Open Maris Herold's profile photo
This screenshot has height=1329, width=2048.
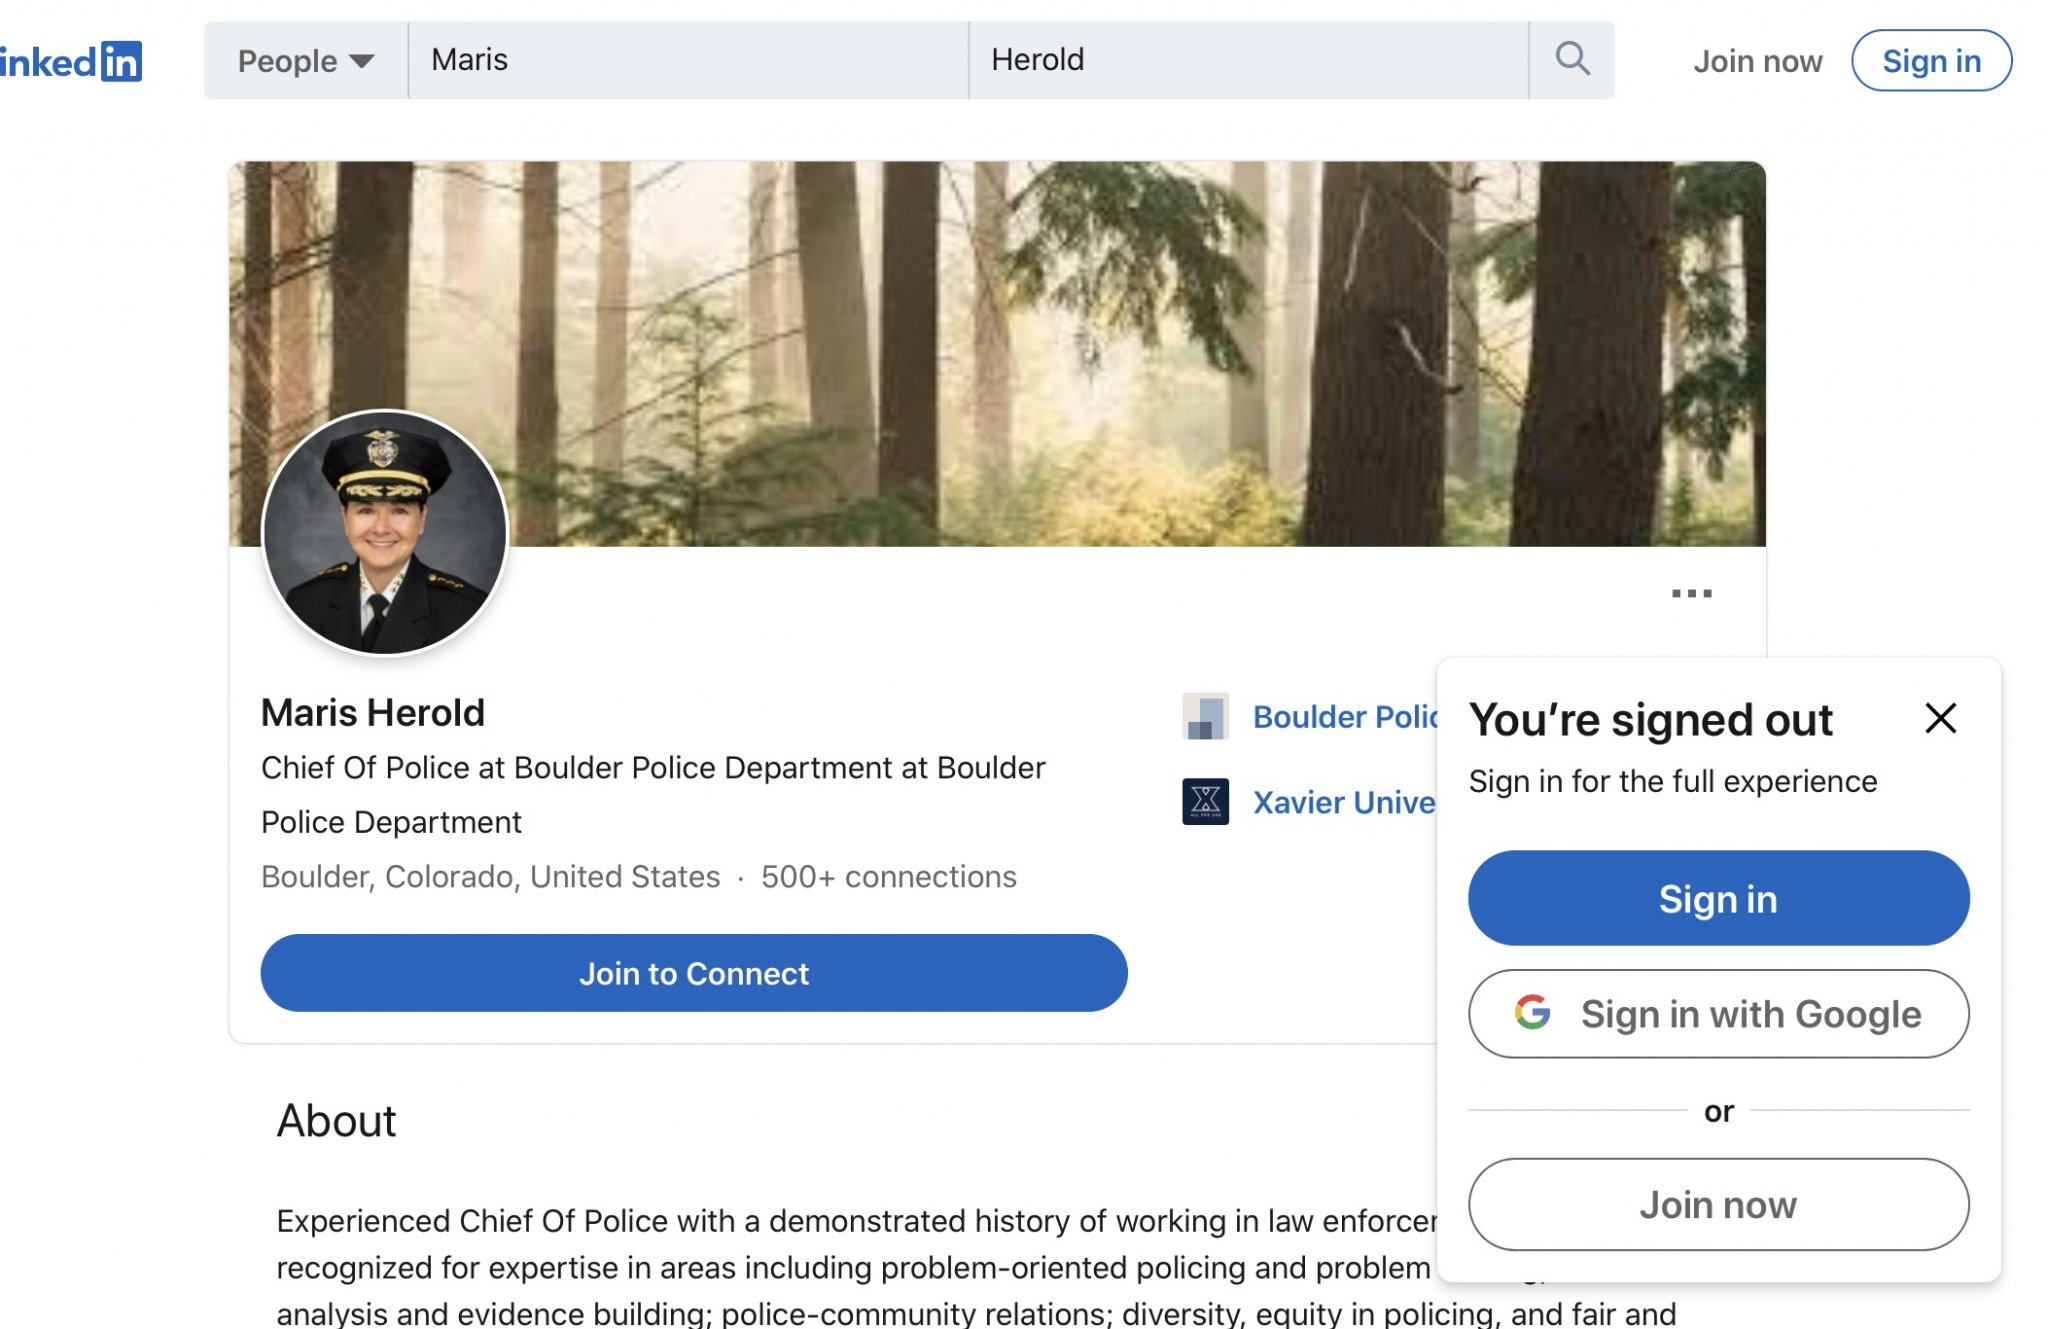tap(385, 533)
